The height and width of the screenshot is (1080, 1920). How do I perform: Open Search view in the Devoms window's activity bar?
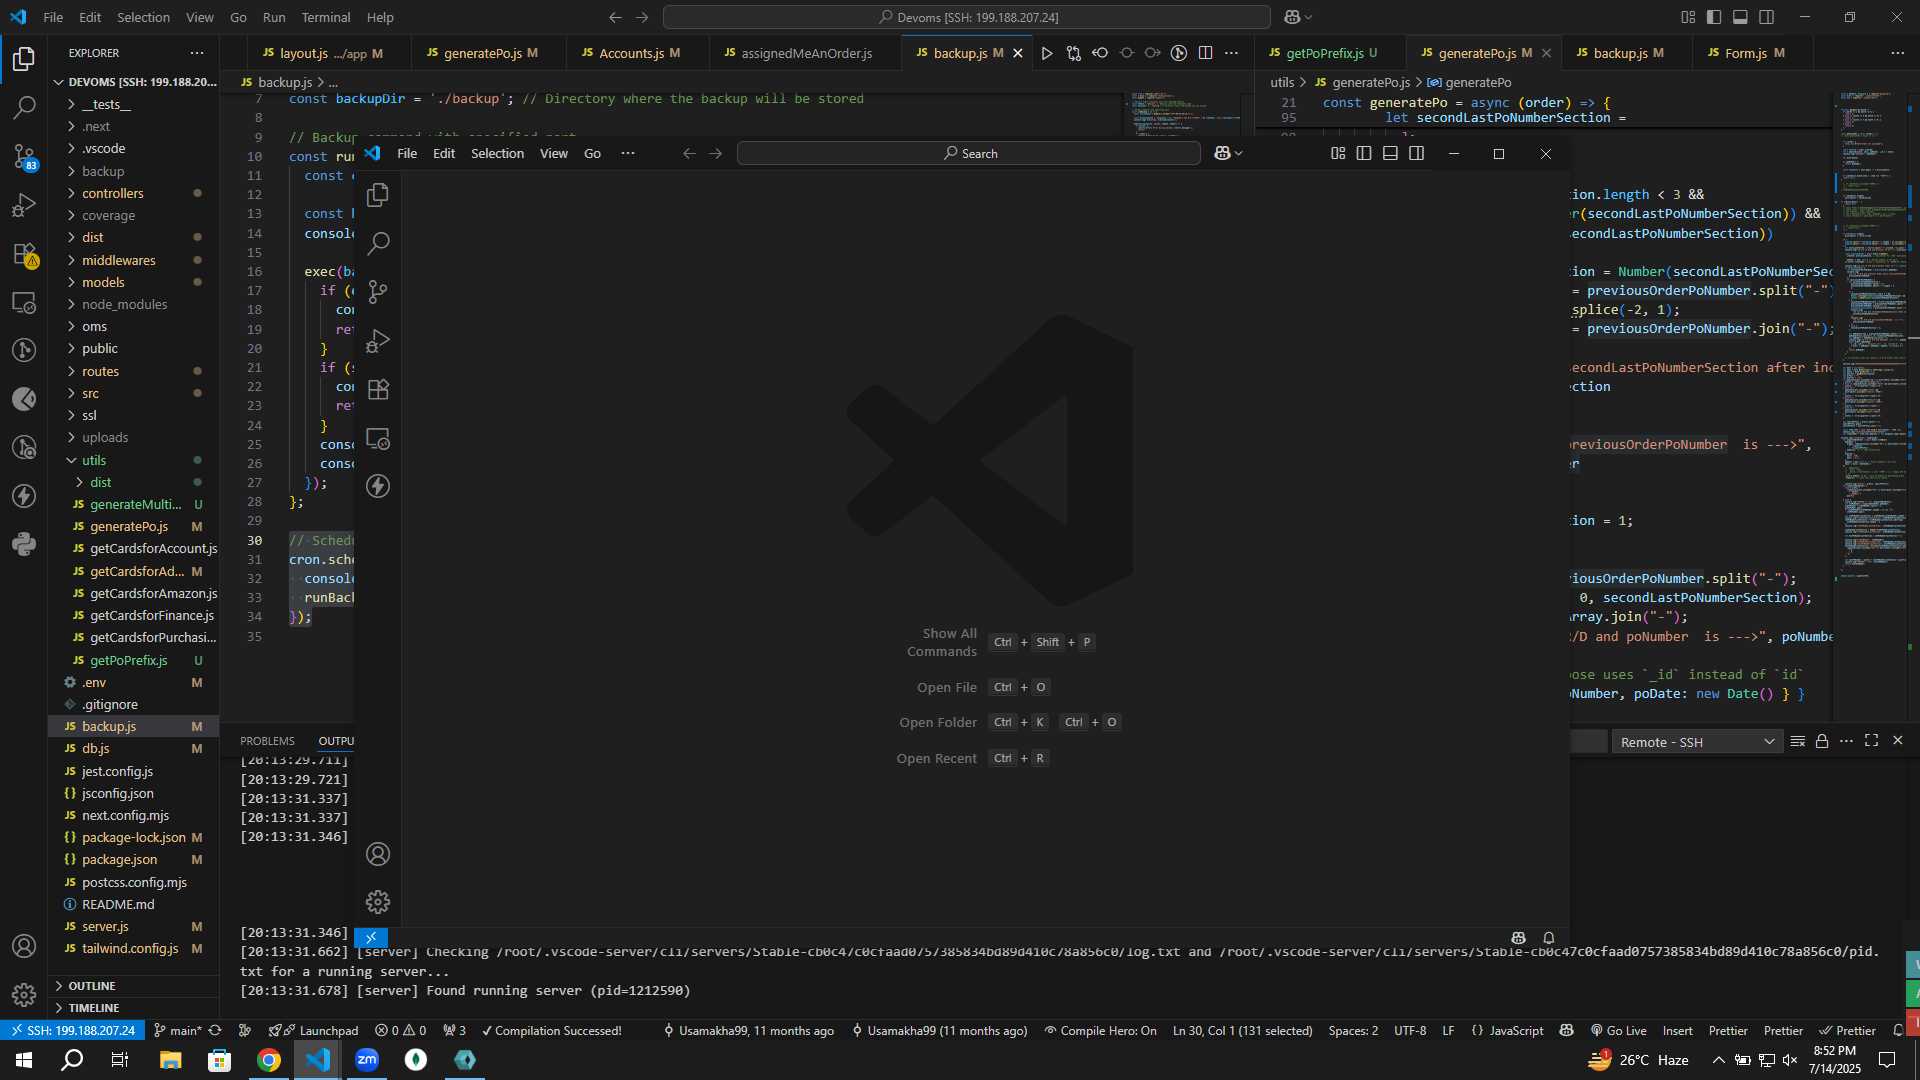(24, 107)
